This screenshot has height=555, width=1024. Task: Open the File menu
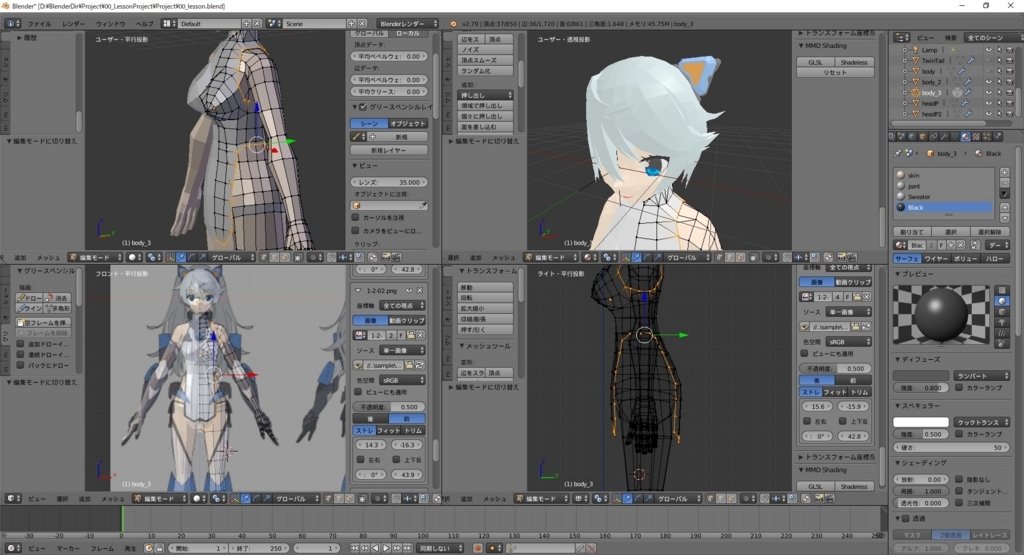[x=39, y=24]
